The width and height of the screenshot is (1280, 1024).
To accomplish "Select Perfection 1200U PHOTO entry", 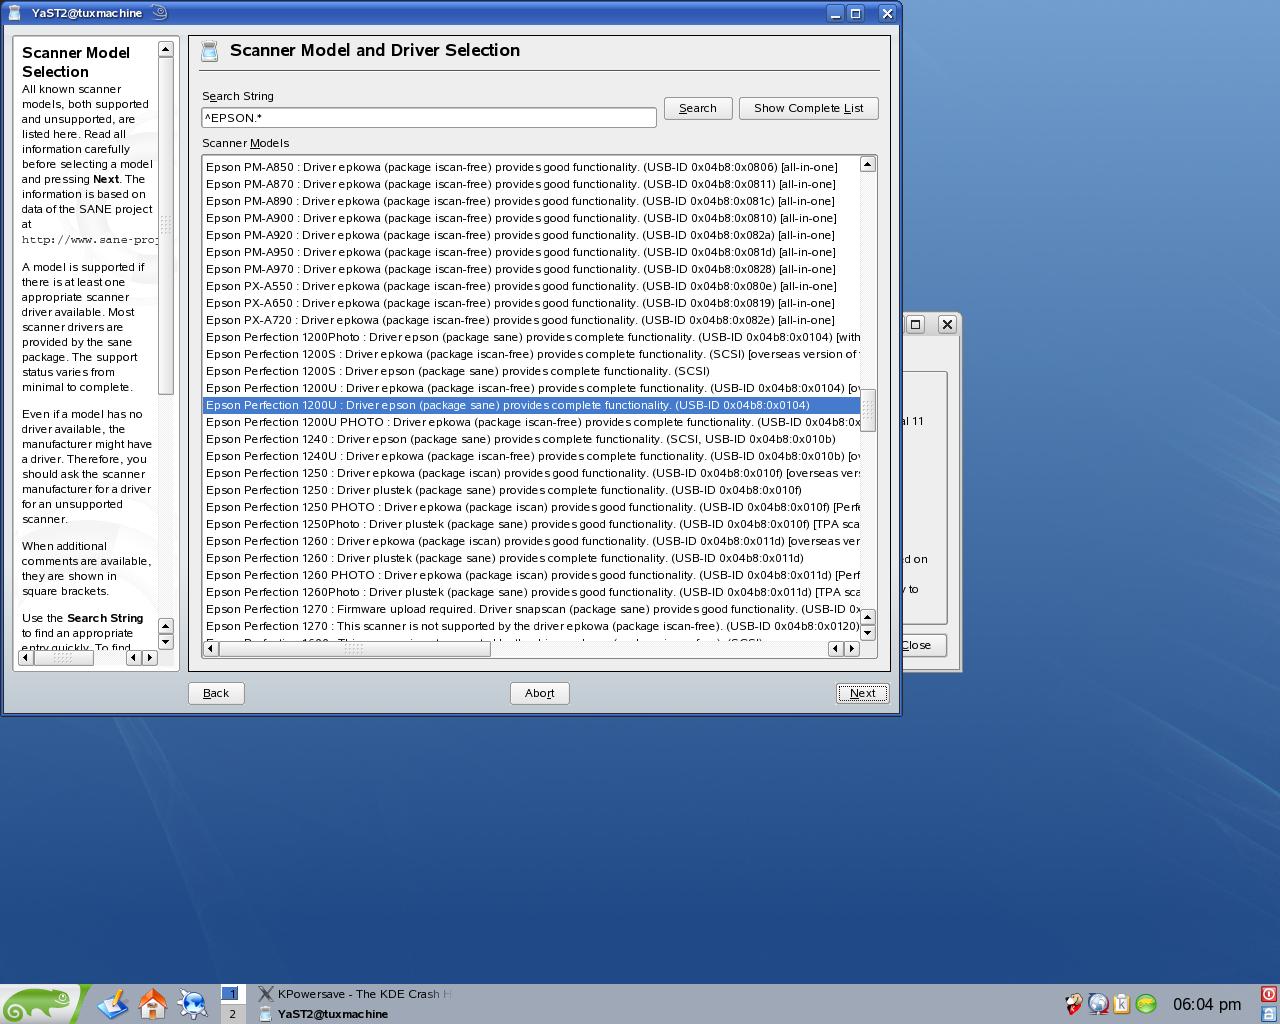I will click(531, 422).
